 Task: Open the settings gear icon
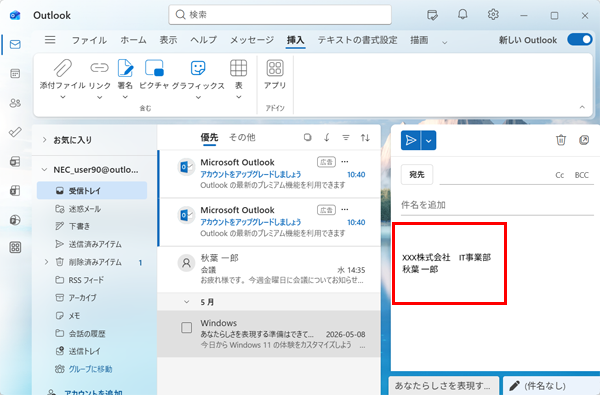[x=493, y=15]
